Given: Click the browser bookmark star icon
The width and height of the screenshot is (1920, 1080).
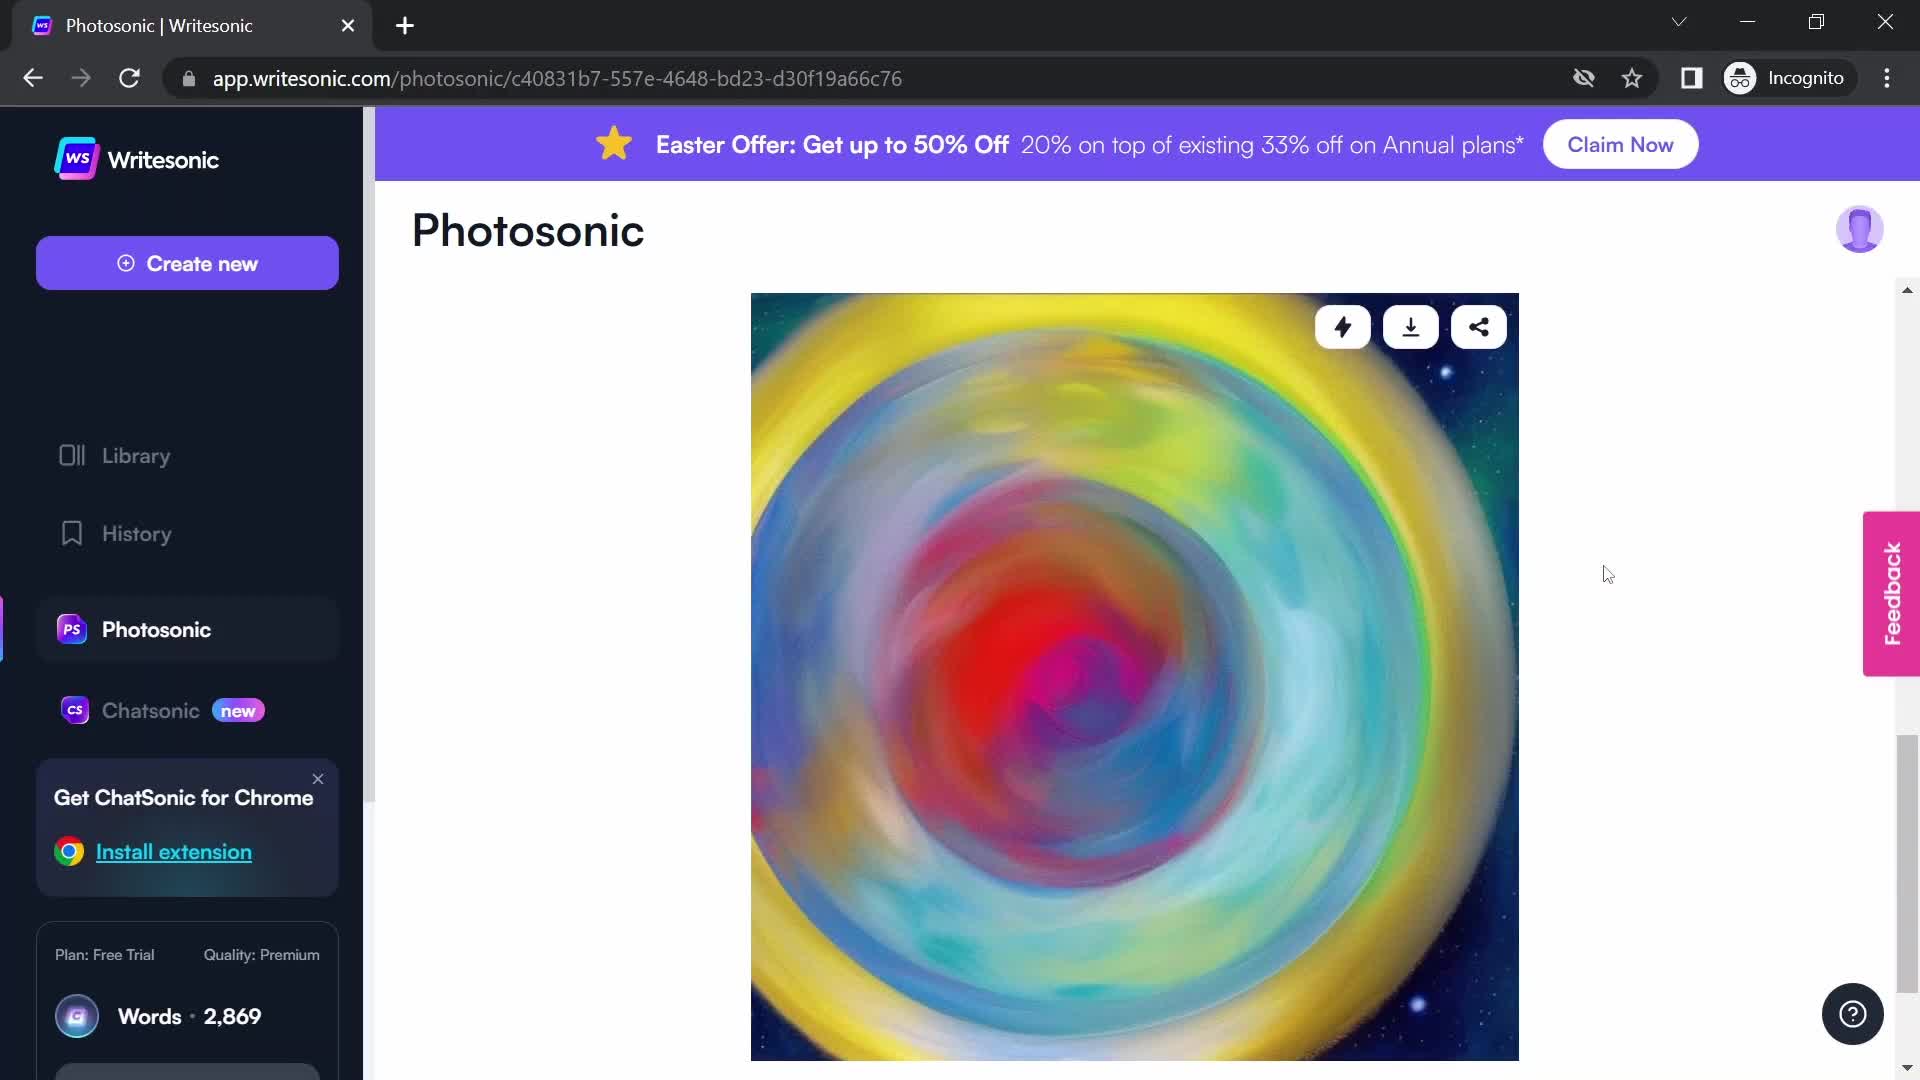Looking at the screenshot, I should (1634, 79).
